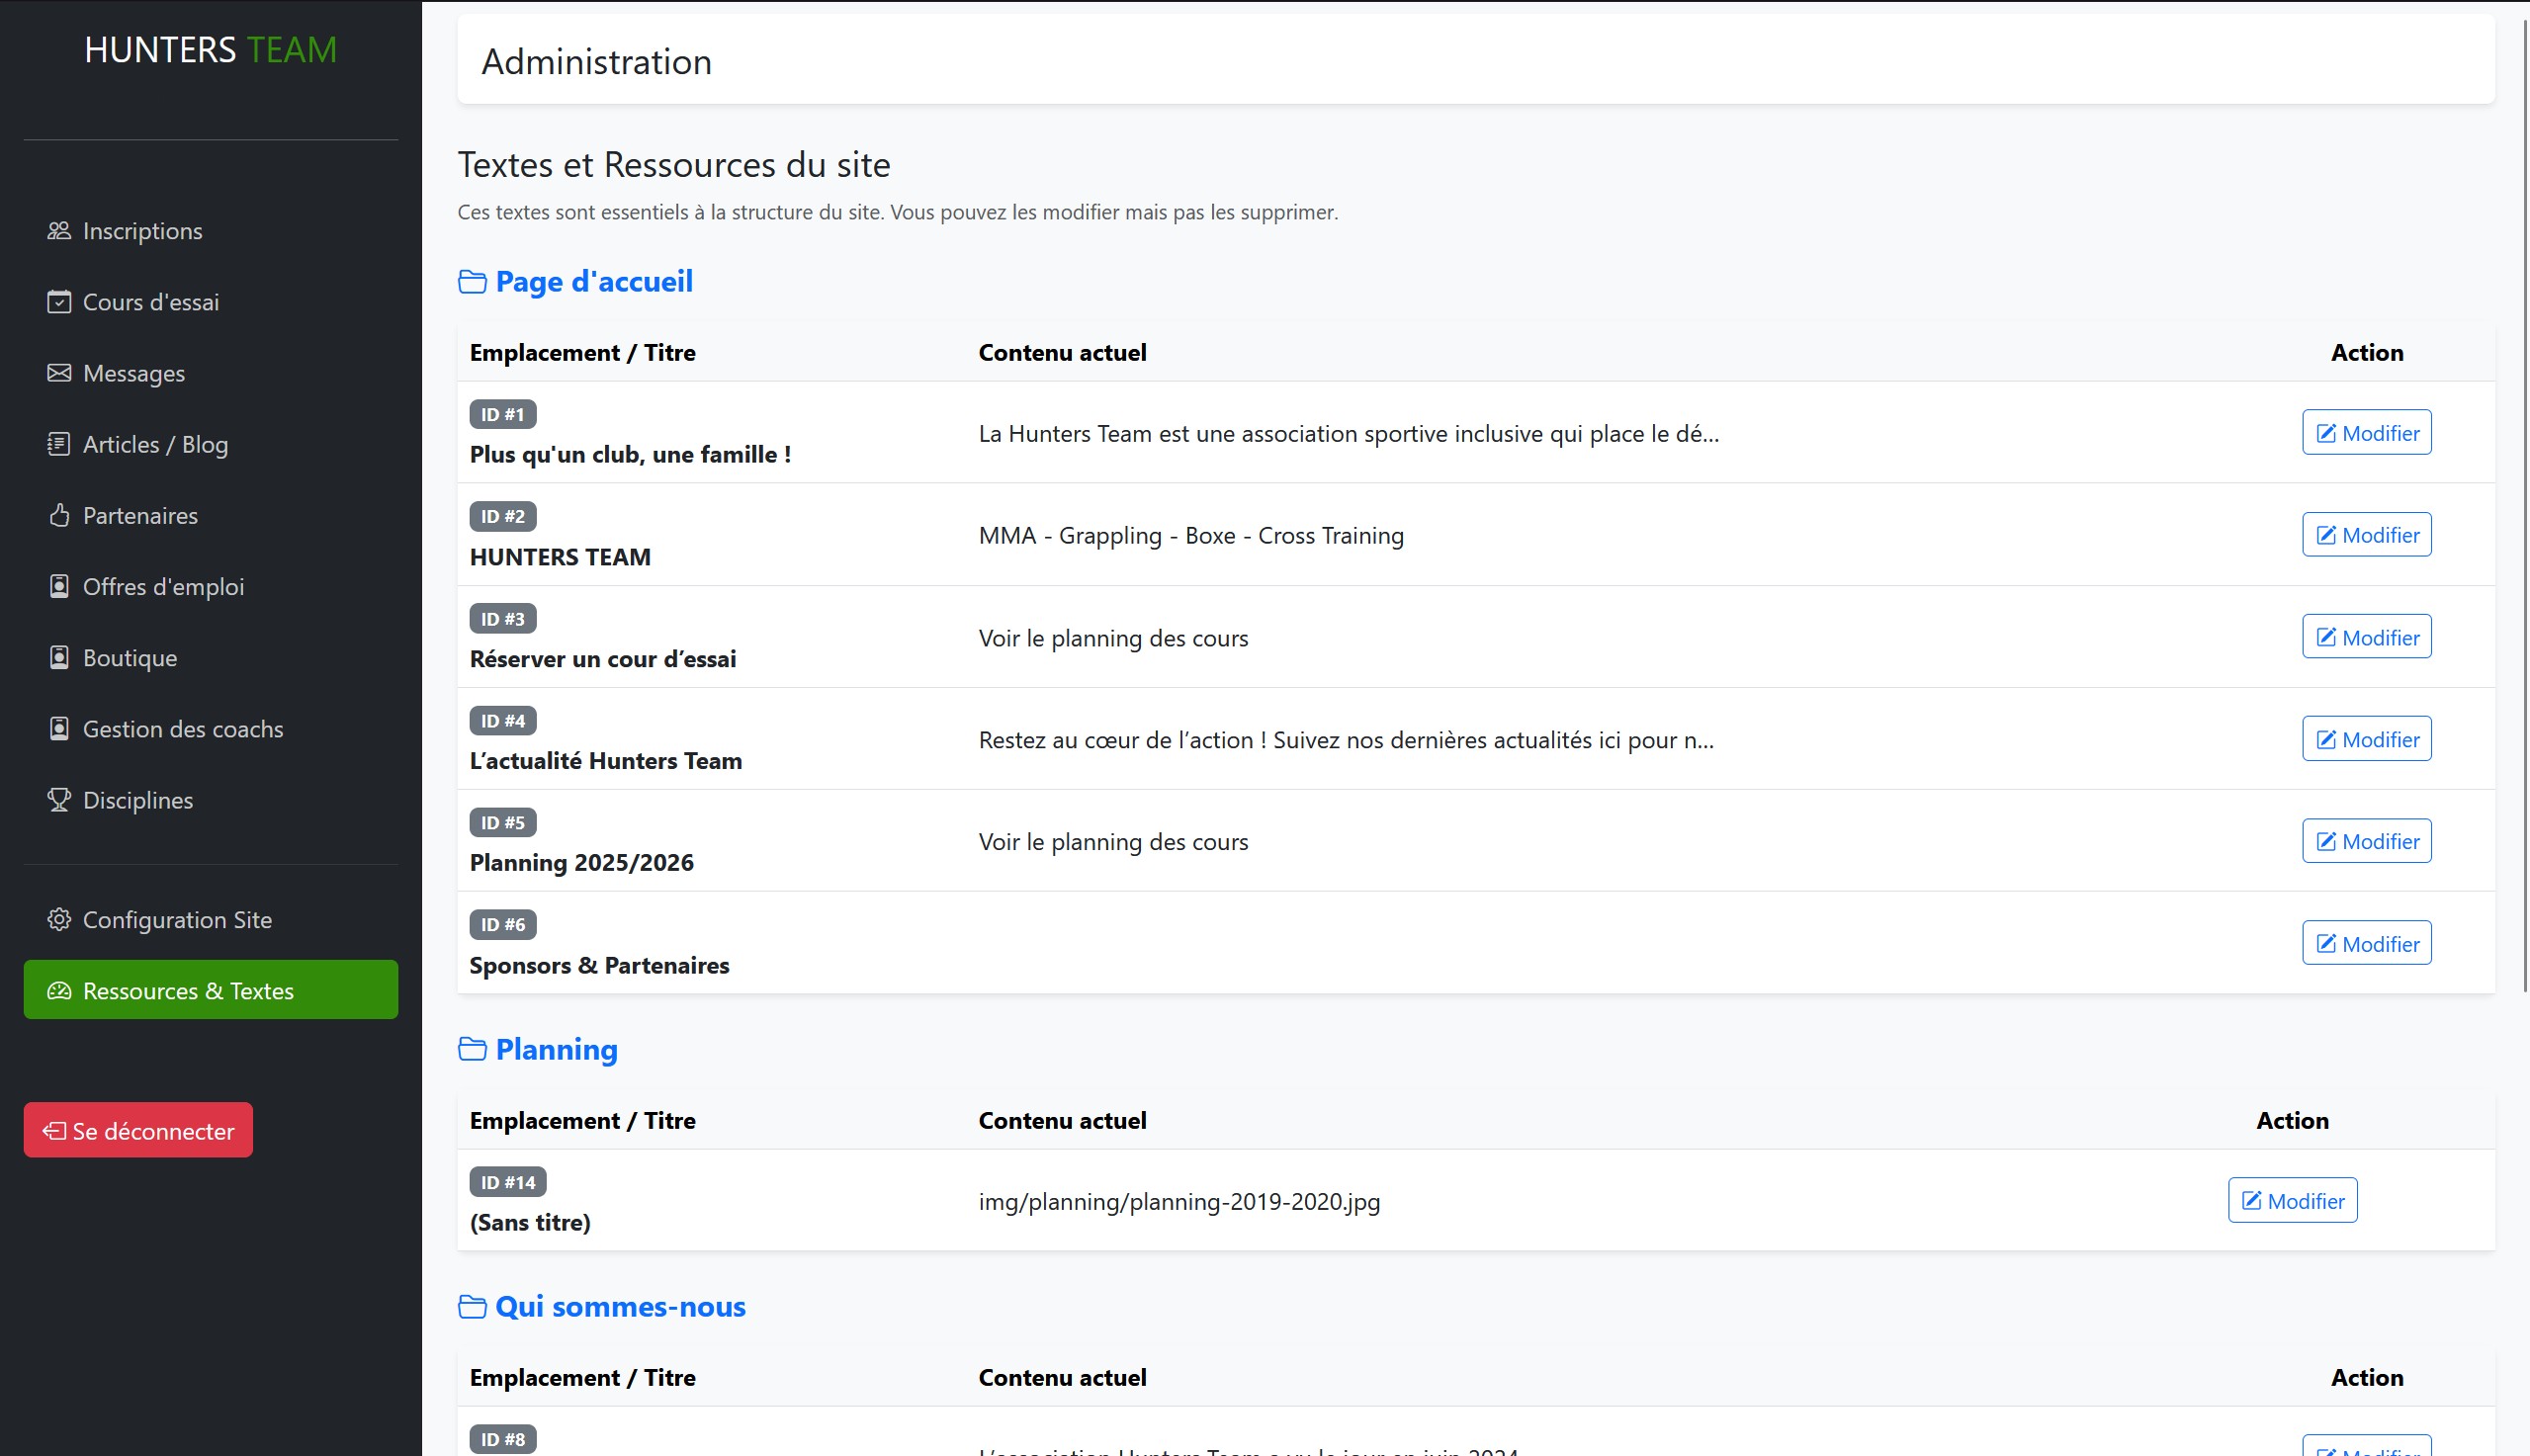Click Modifier for HUNTERS TEAM row
Screen dimensions: 2530x1456
[x=2366, y=535]
